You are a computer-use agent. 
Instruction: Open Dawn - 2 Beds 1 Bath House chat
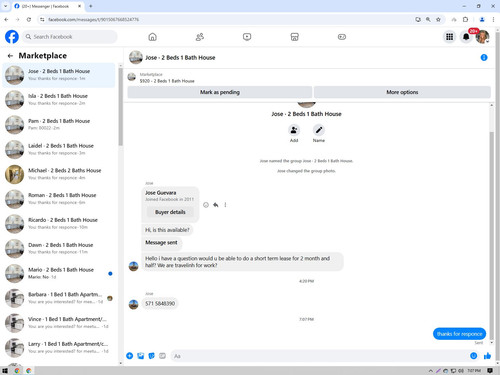pos(59,248)
